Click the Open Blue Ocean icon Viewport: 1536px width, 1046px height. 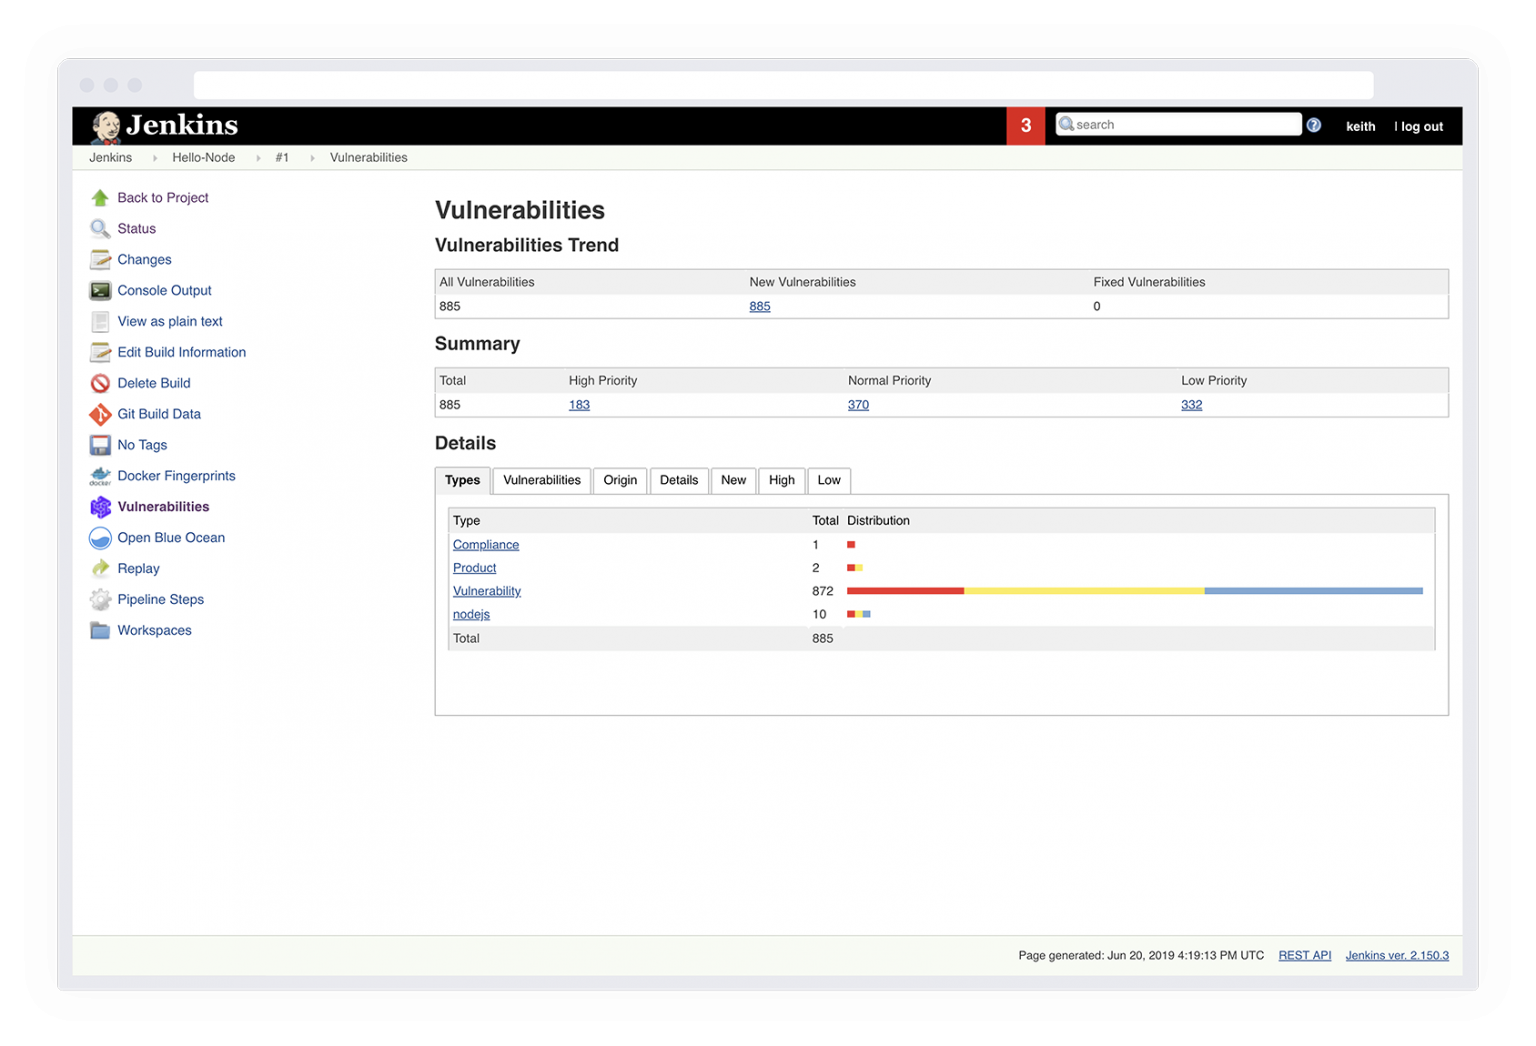pyautogui.click(x=100, y=538)
